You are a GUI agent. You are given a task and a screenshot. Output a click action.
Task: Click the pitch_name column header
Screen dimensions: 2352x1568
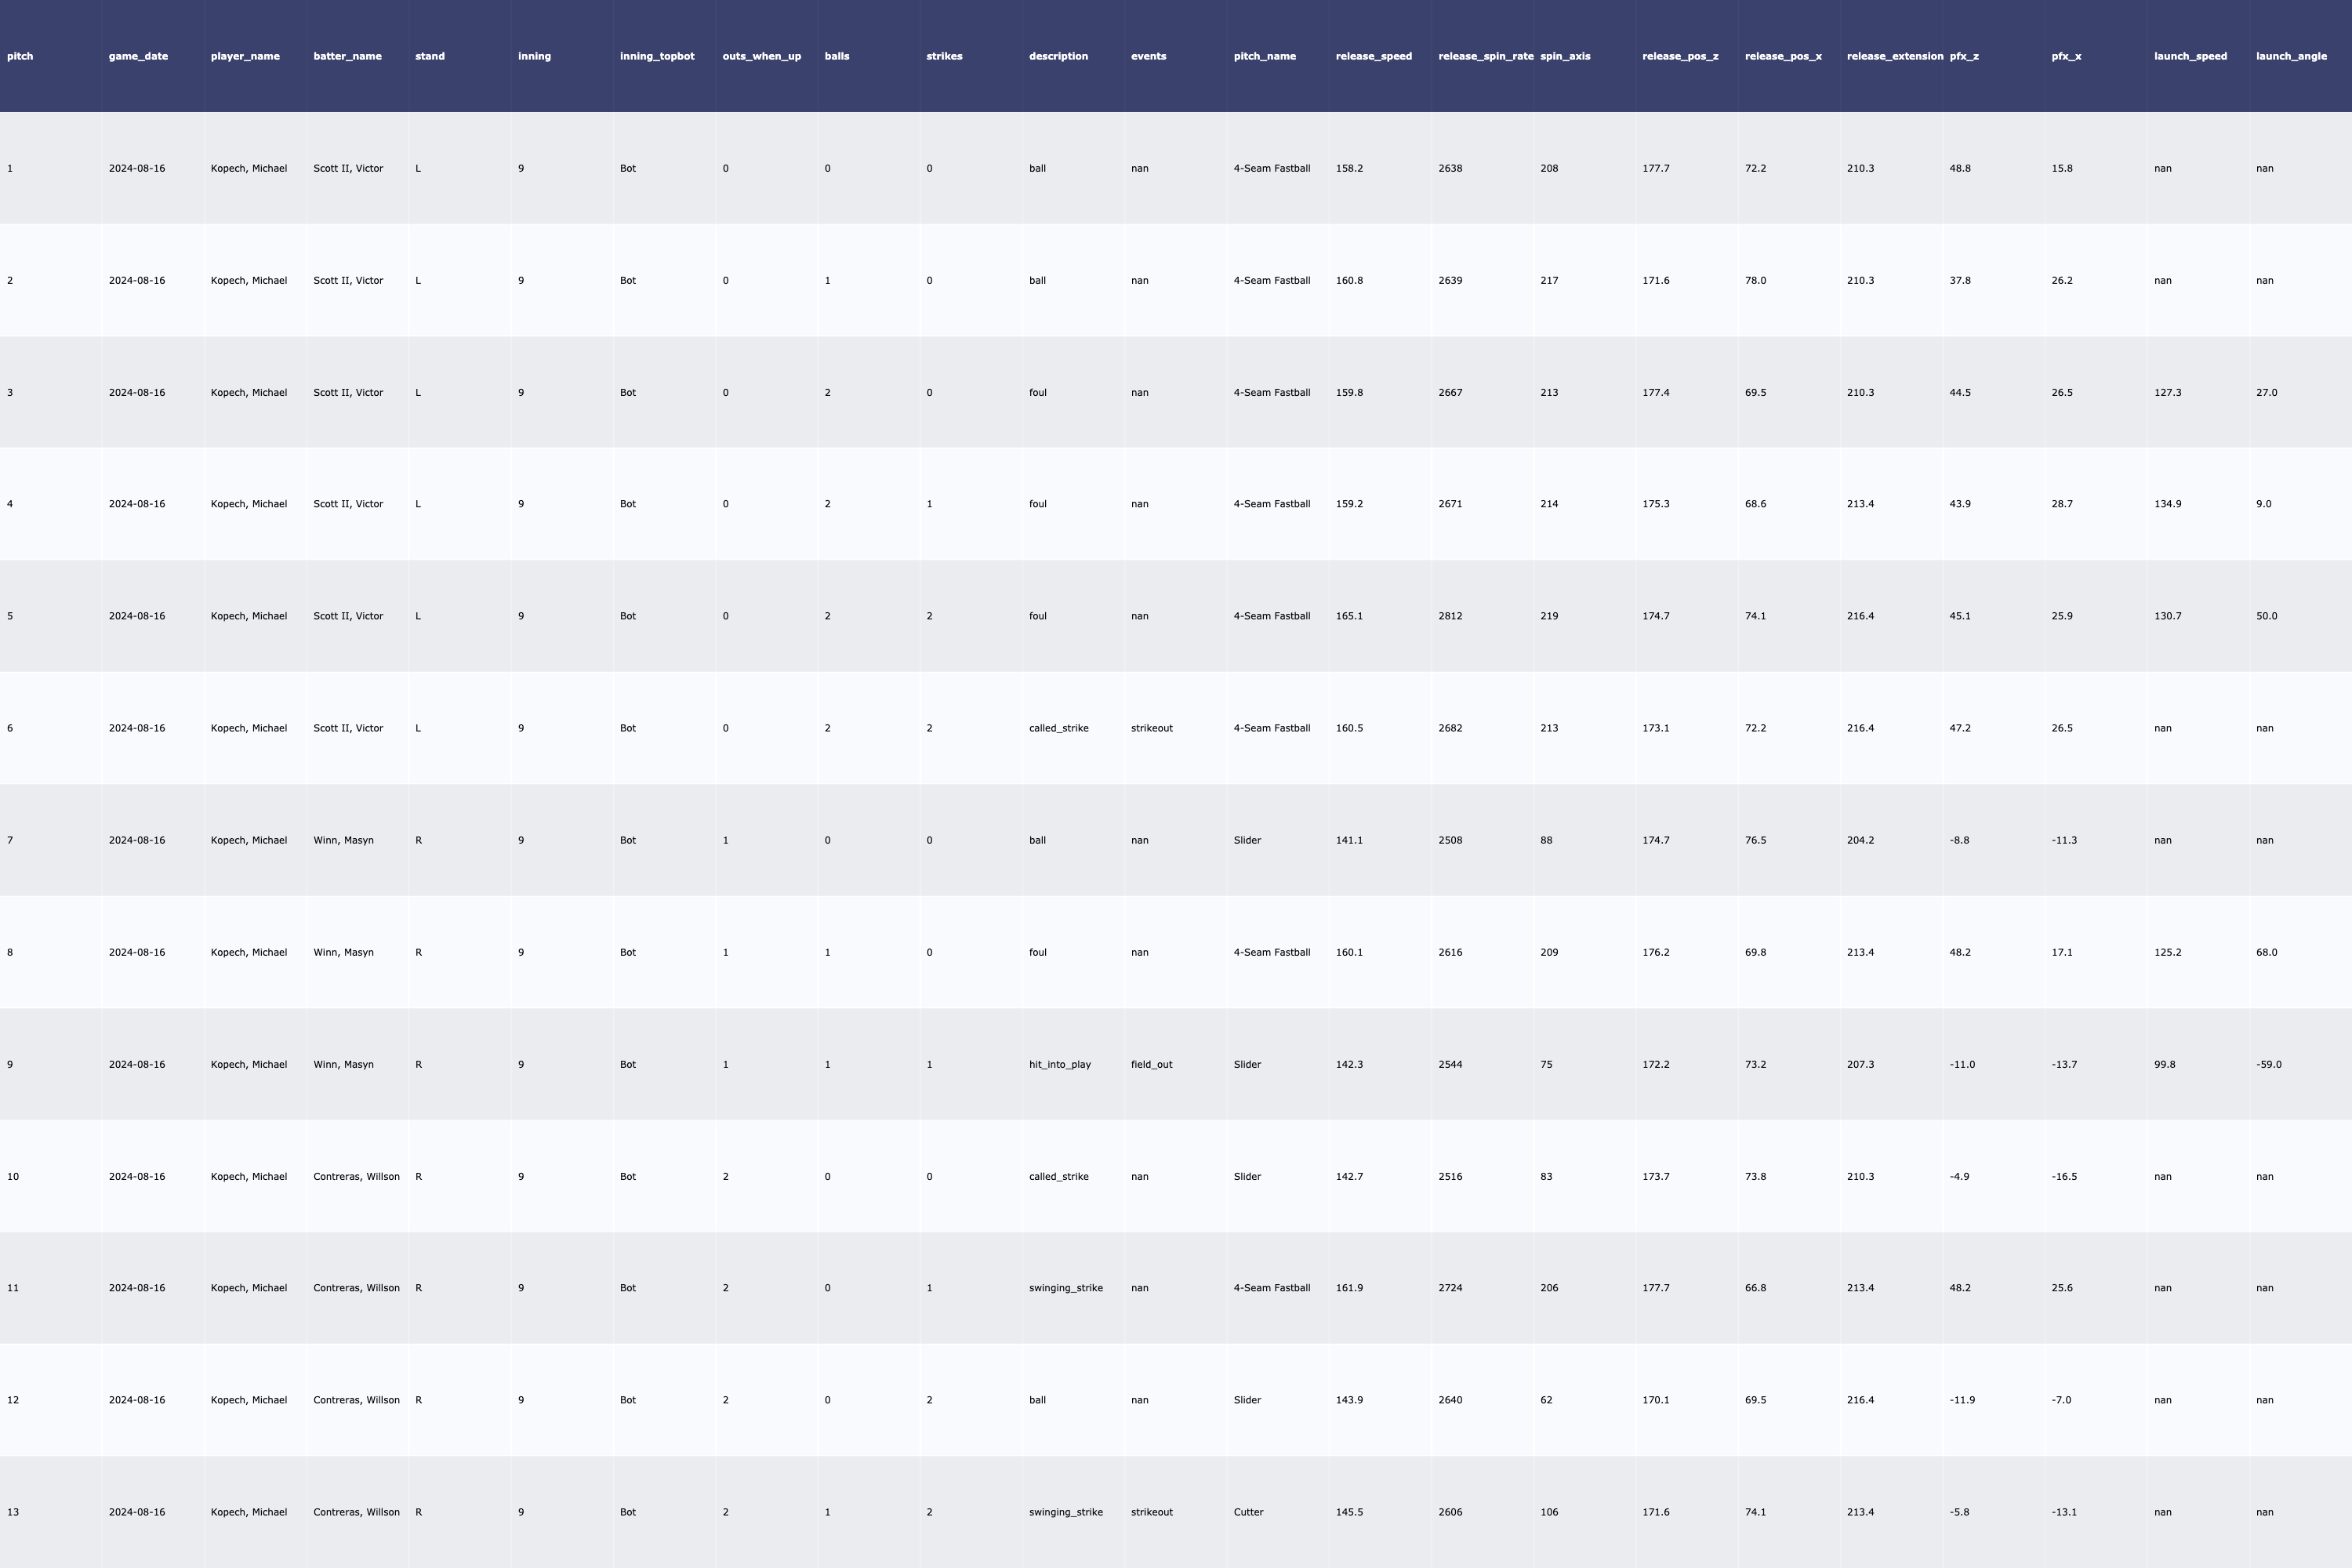[x=1264, y=56]
